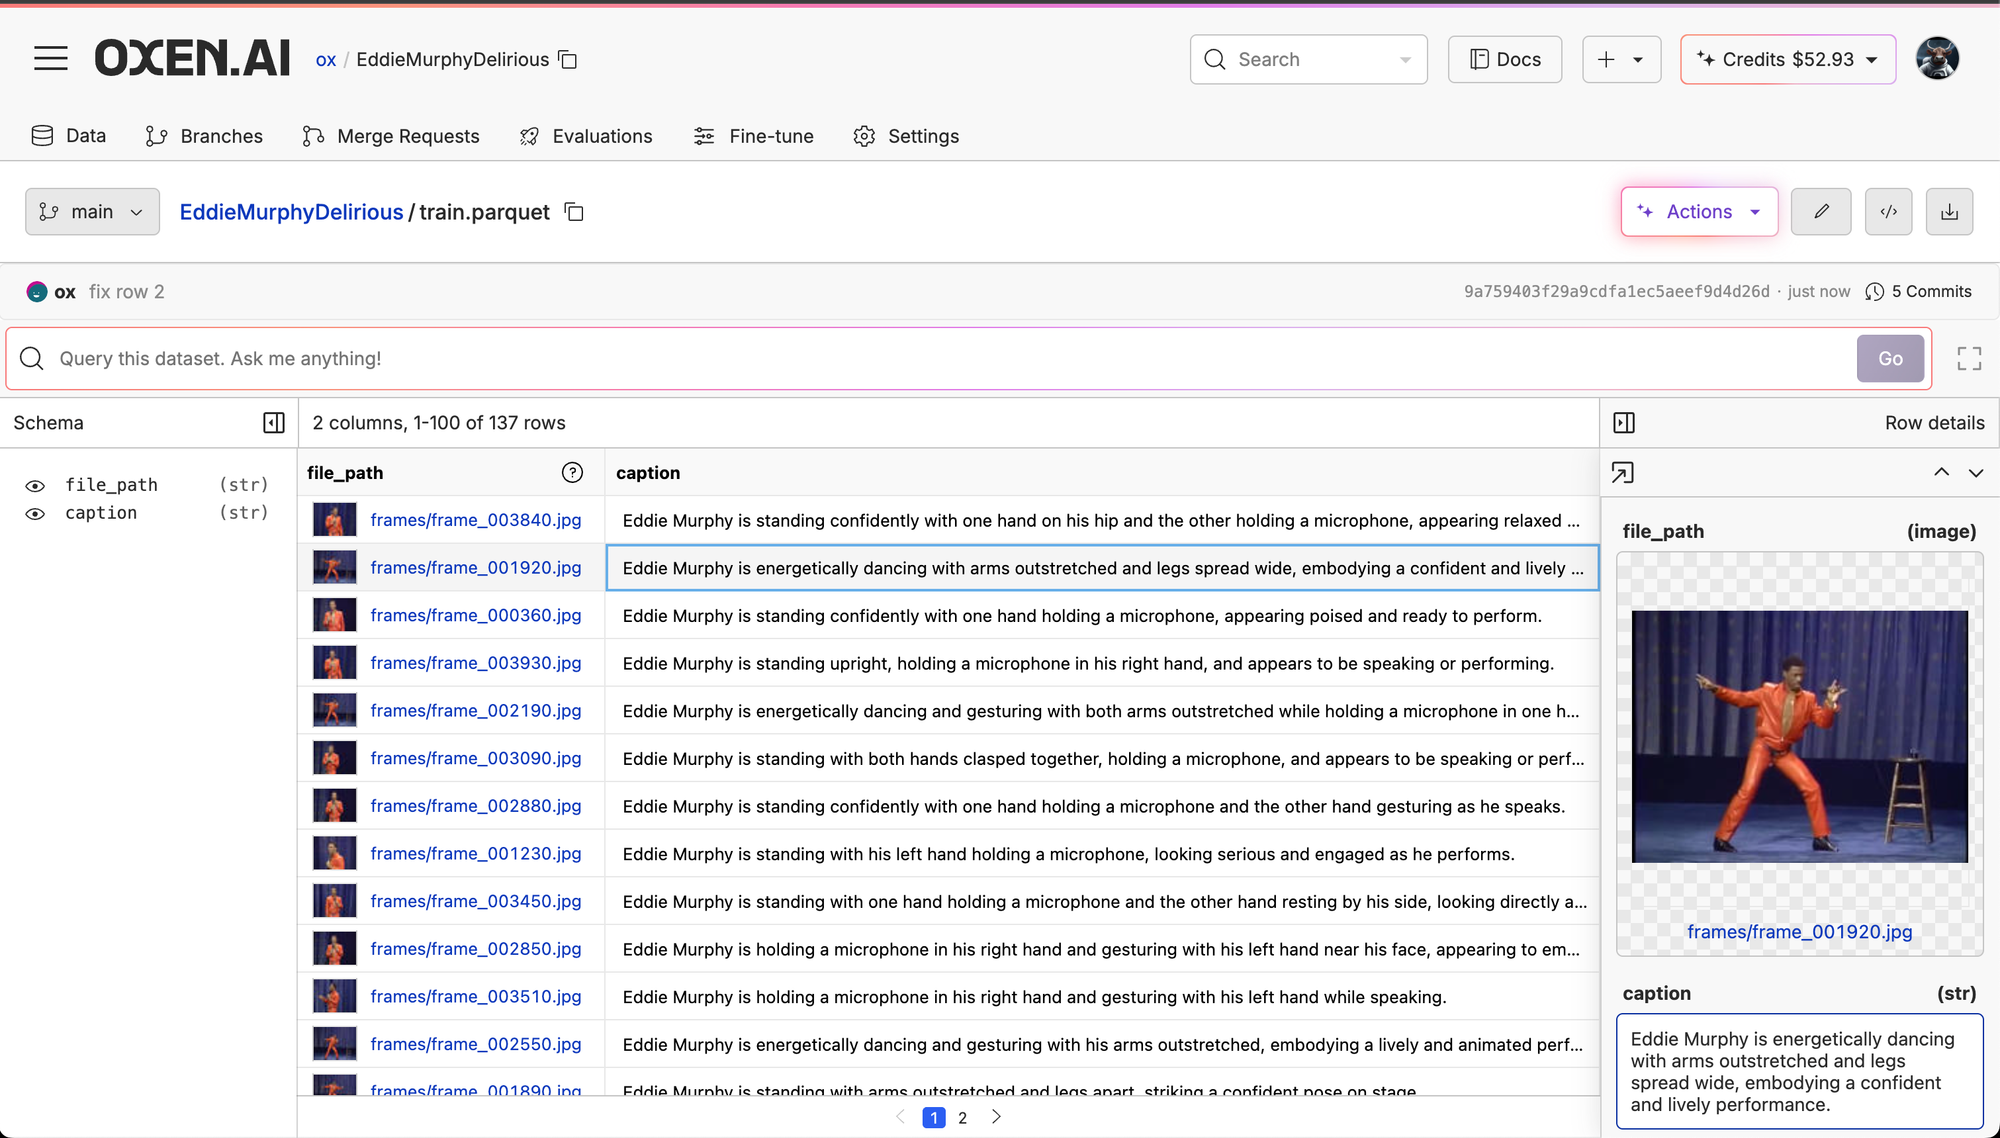The image size is (2000, 1138).
Task: Open the frames/frame_003930.jpg link
Action: 475,663
